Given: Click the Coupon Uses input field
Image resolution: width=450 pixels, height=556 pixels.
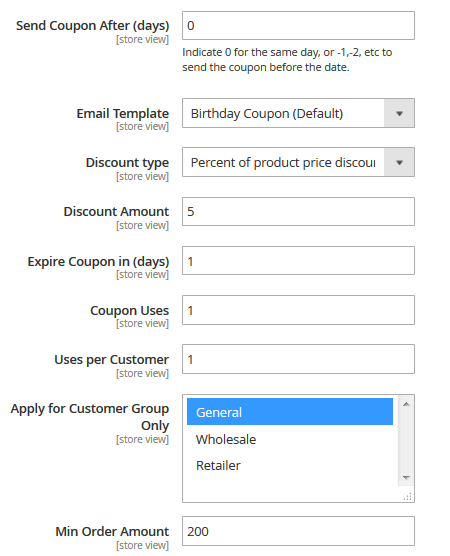Looking at the screenshot, I should tap(298, 310).
